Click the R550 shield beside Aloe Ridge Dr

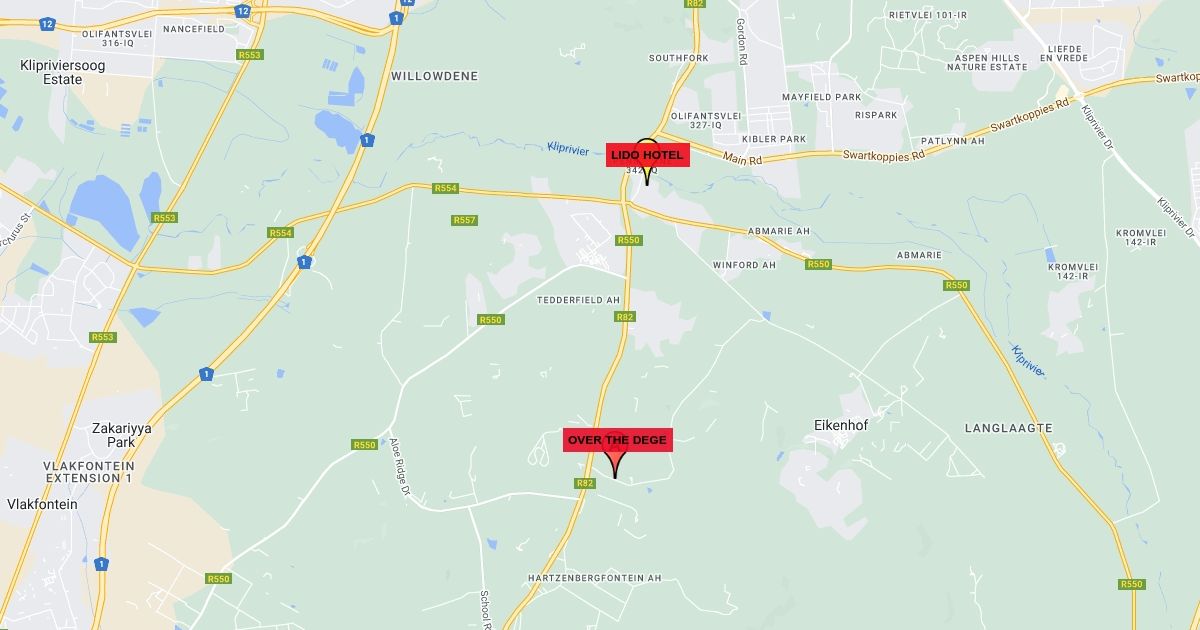pos(364,445)
